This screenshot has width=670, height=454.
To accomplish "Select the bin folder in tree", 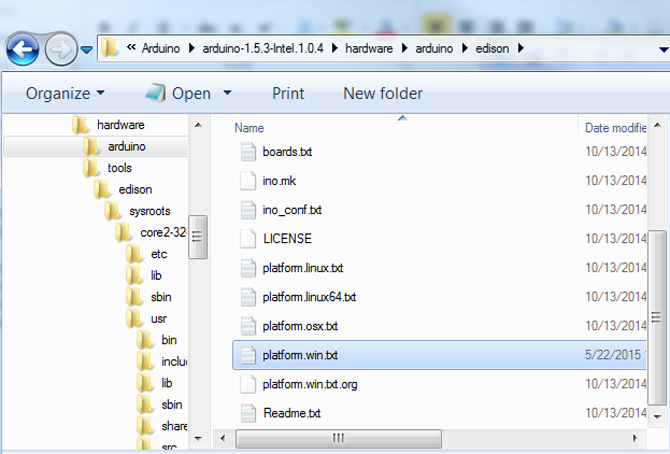I will (169, 340).
